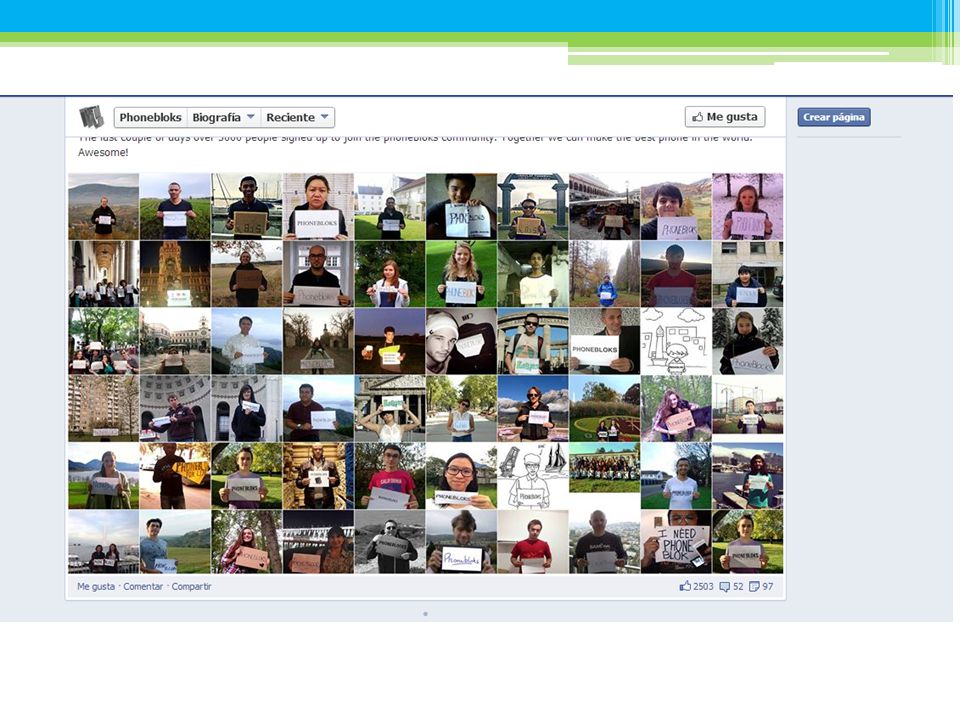Click the Me gusta thumbs-up button

coord(725,117)
